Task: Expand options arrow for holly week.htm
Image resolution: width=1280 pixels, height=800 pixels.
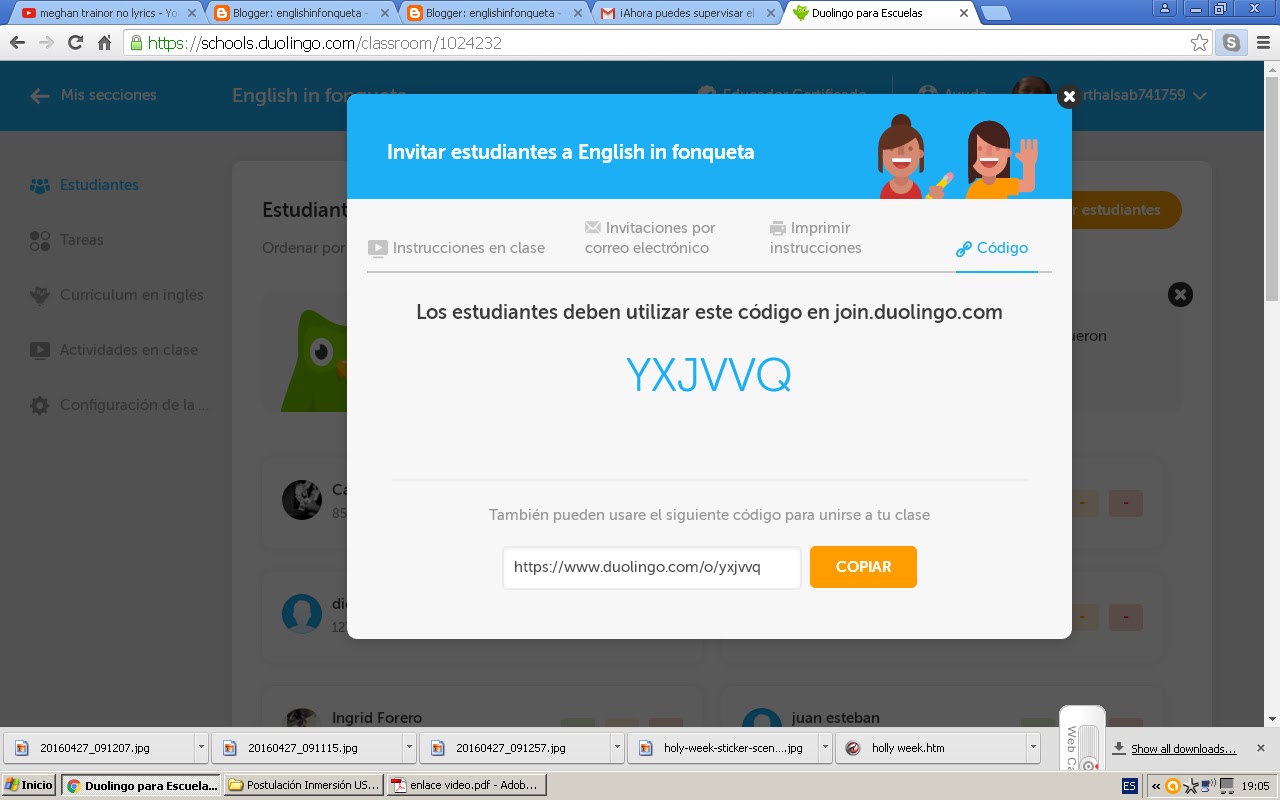Action: pos(1033,748)
